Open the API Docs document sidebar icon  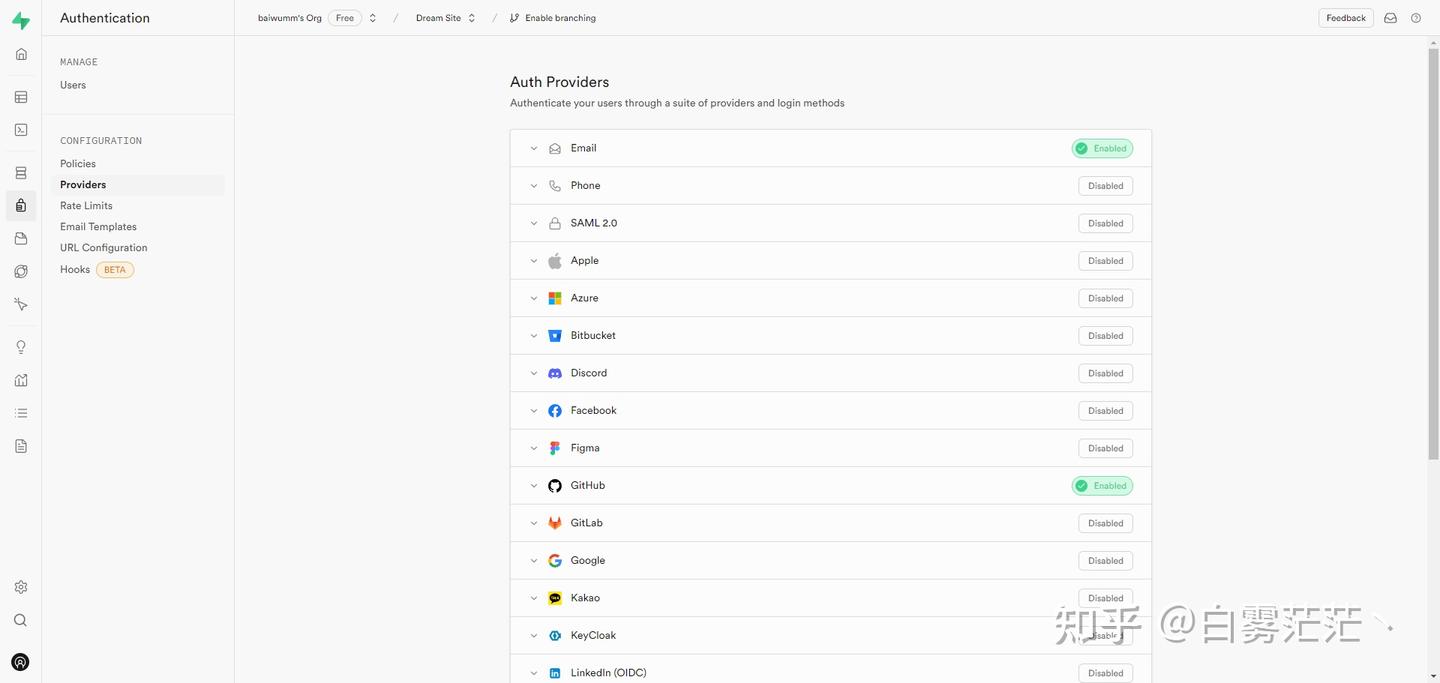[x=21, y=446]
